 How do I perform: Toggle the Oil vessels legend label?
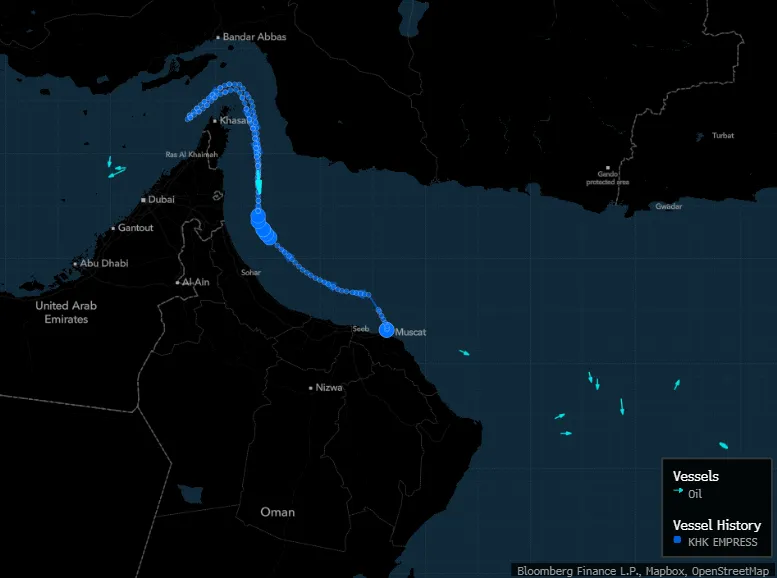tap(696, 494)
